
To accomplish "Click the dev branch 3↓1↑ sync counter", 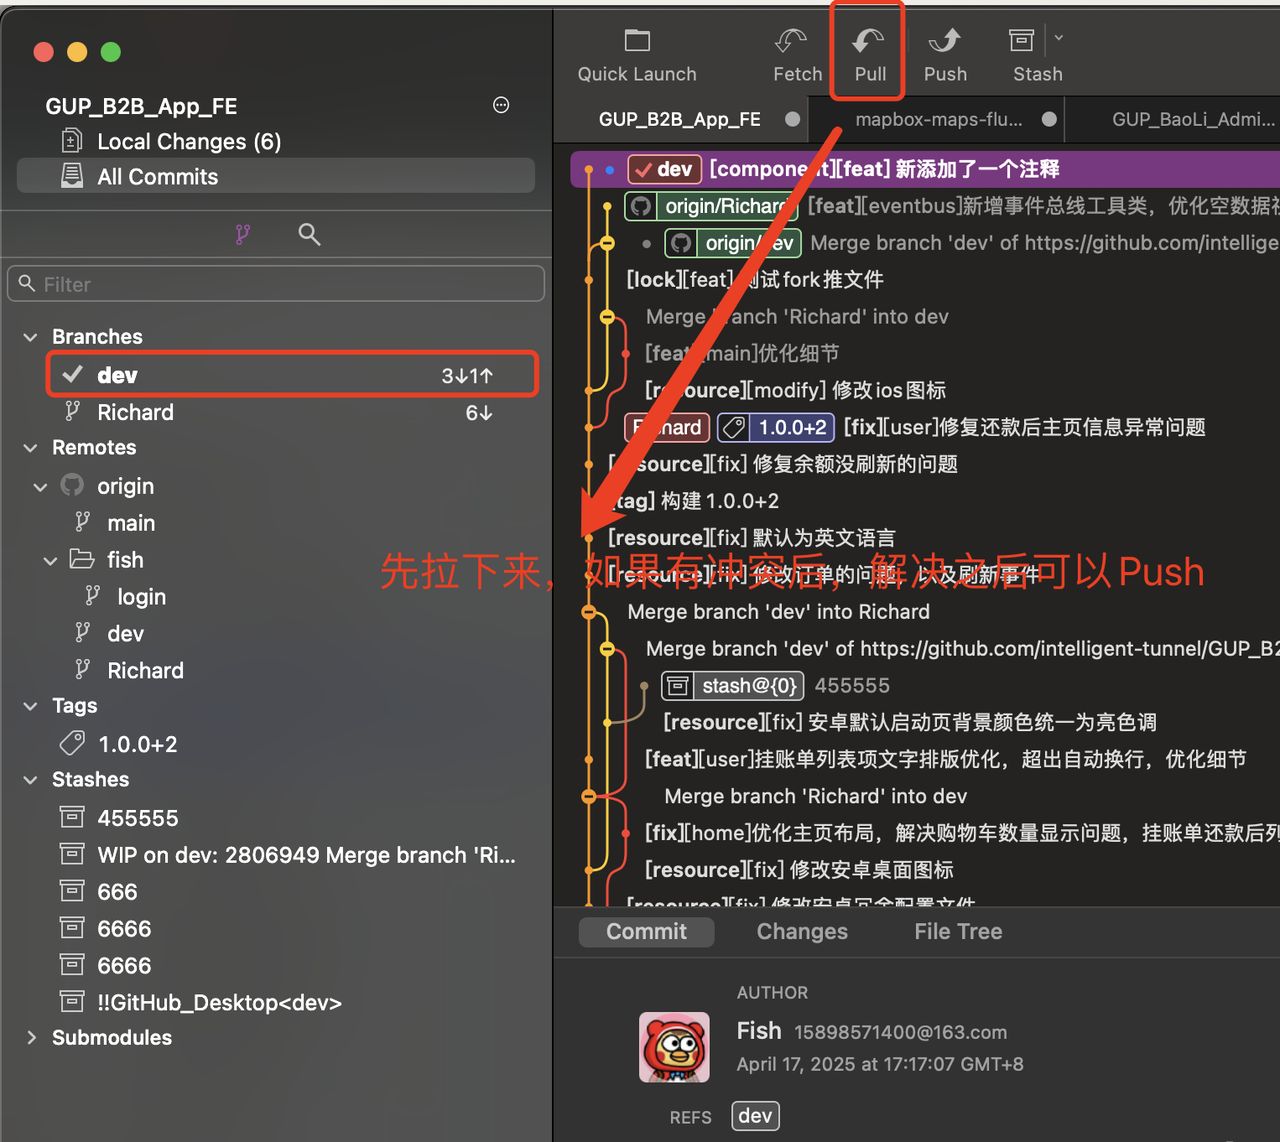I will (x=467, y=376).
